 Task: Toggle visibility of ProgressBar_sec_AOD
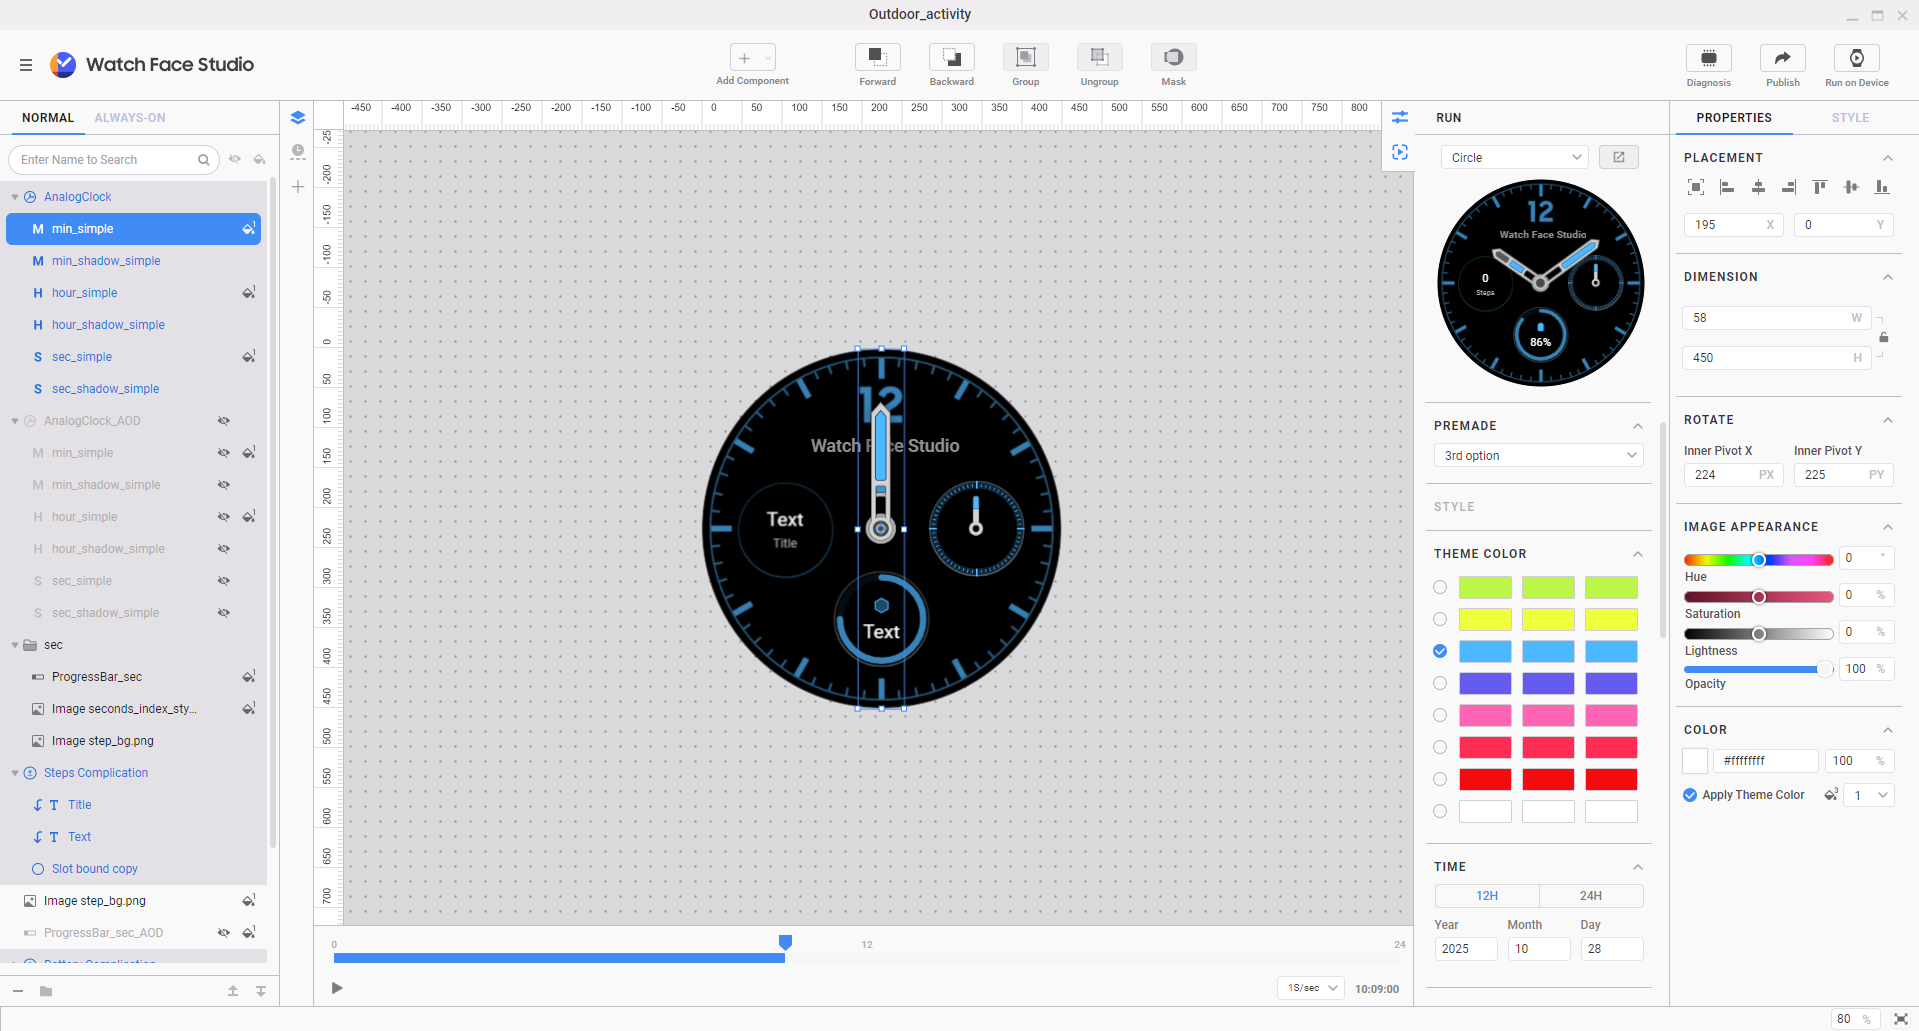[x=224, y=933]
